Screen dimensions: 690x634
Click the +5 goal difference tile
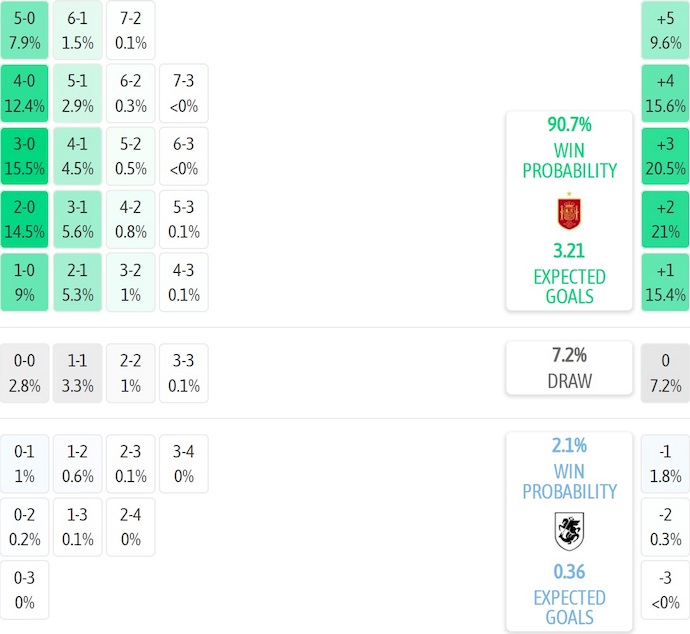[666, 30]
